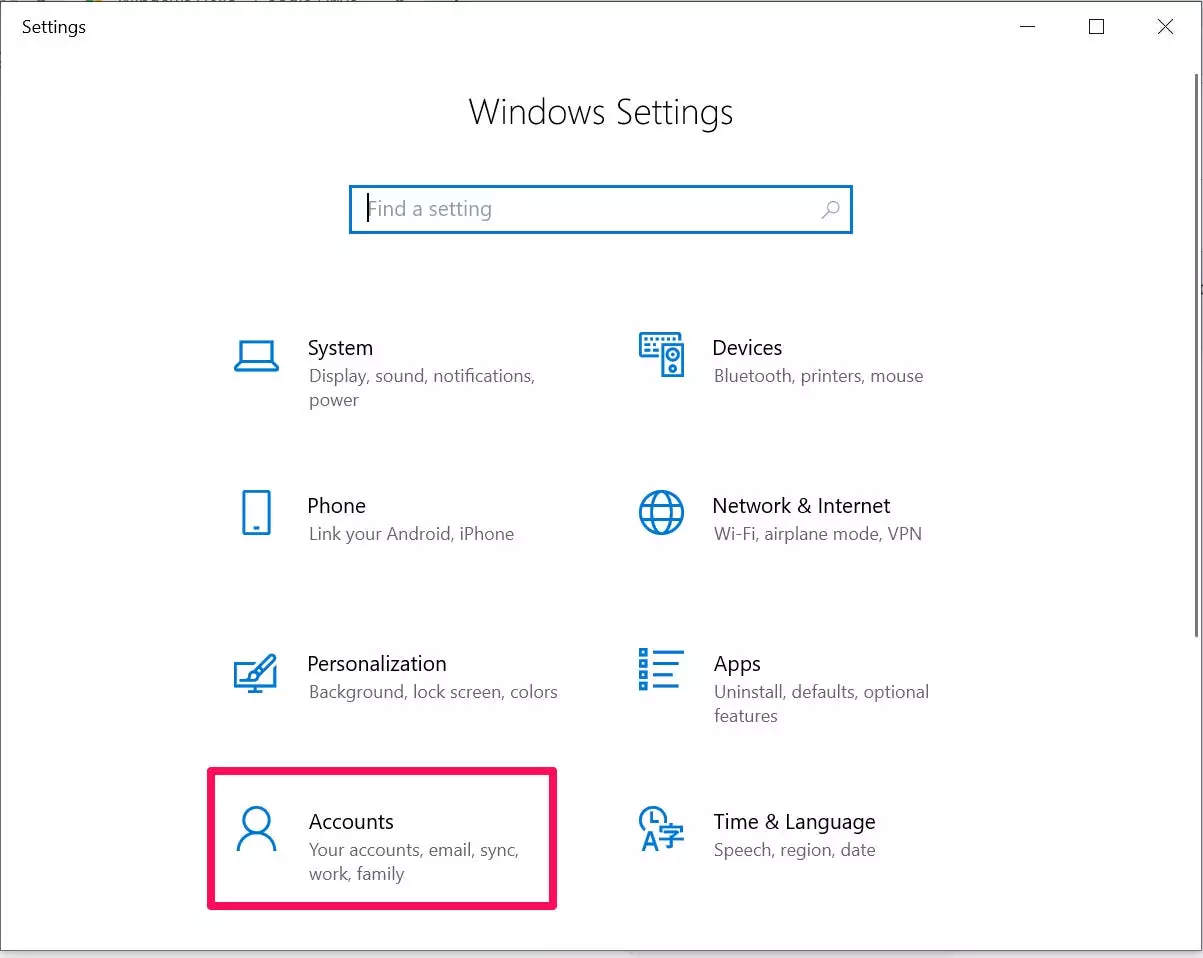The height and width of the screenshot is (958, 1203).
Task: Focus the Find a setting search box
Action: (x=600, y=209)
